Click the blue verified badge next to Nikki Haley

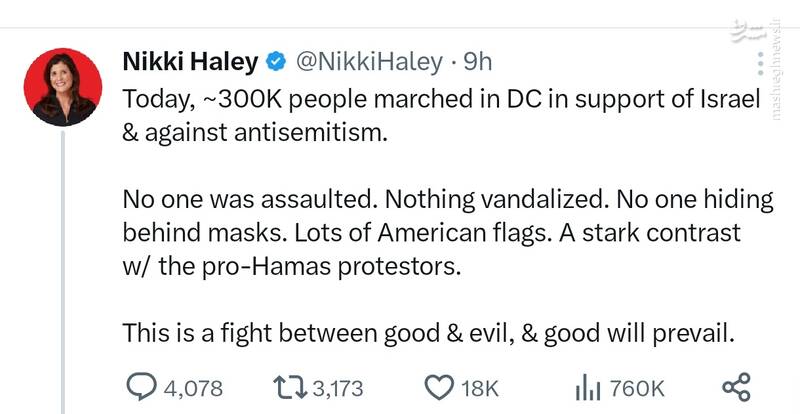click(274, 63)
